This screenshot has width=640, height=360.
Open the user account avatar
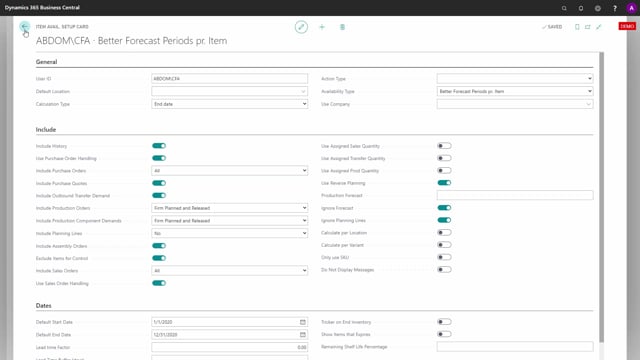pyautogui.click(x=631, y=8)
